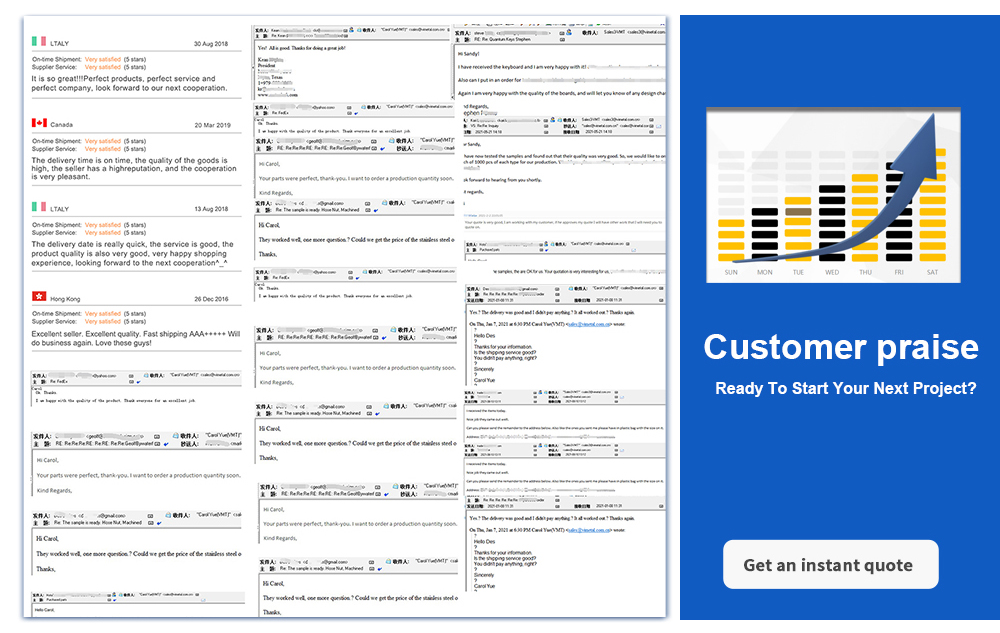Select the Ready To Start Your Next Project text
This screenshot has width=1000, height=633.
[845, 388]
